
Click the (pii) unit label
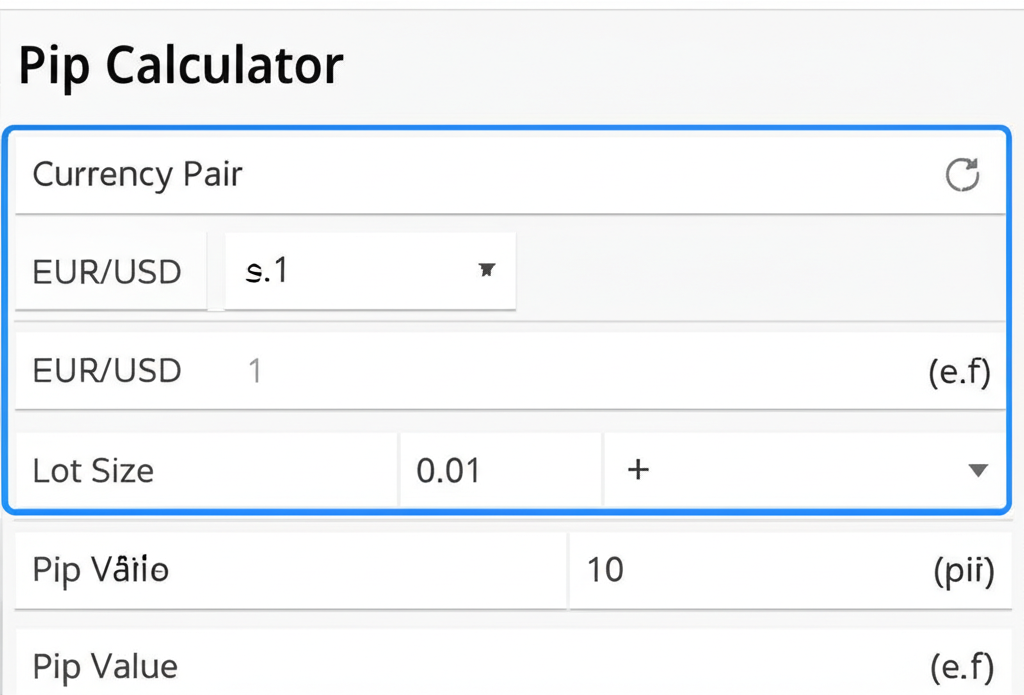[x=963, y=570]
